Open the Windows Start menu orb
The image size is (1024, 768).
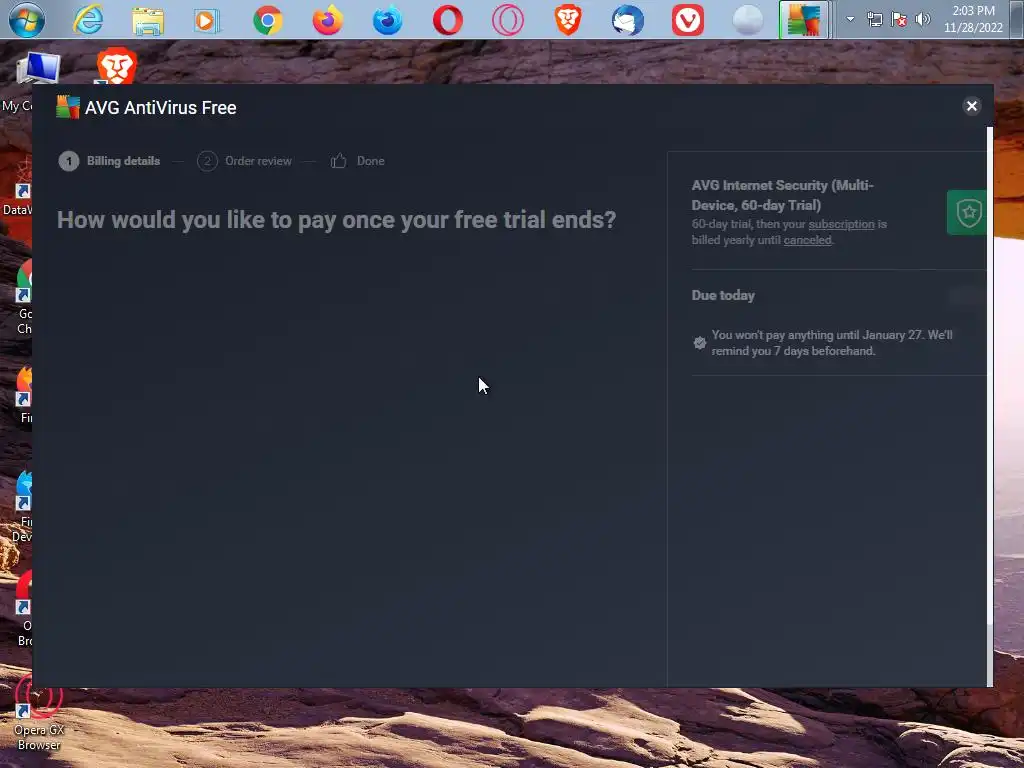click(x=27, y=20)
